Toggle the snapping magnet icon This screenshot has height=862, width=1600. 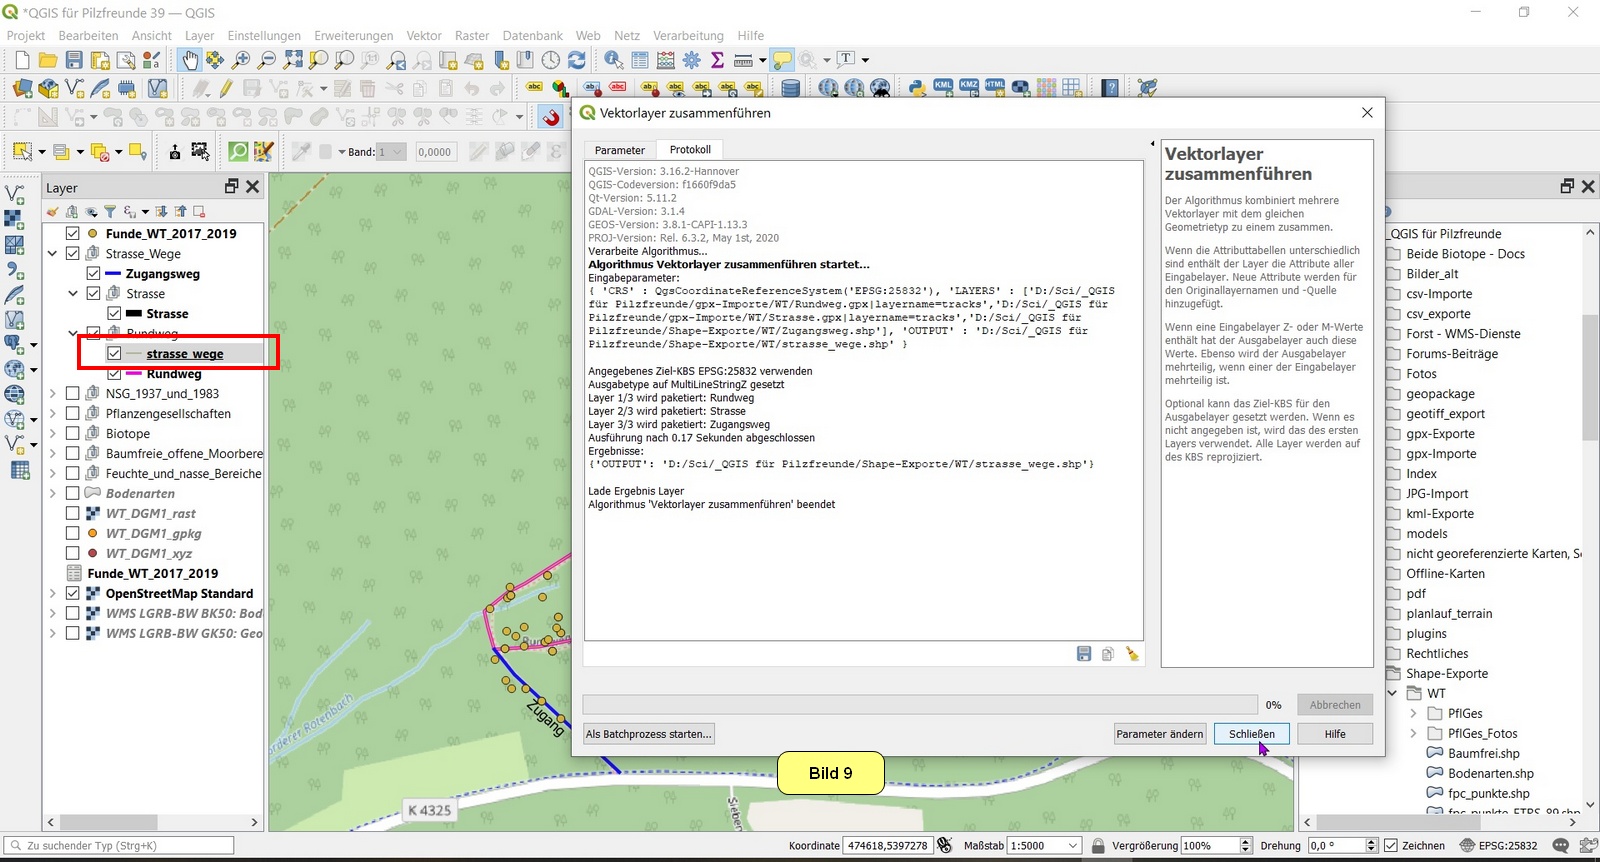550,117
